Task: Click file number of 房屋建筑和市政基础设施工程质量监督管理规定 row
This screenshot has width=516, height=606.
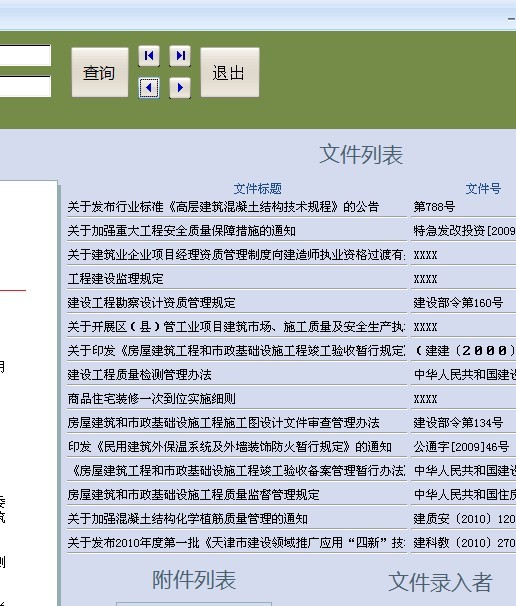Action: coord(463,494)
